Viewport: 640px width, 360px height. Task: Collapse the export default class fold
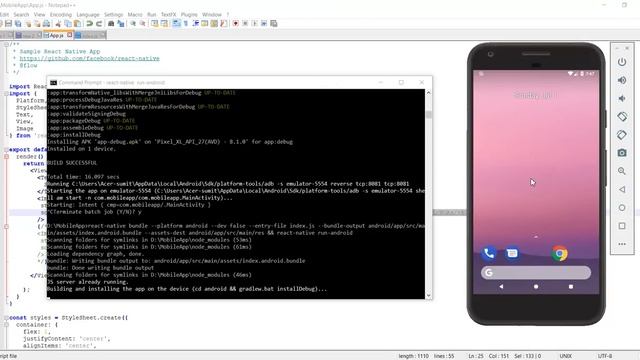[x=7, y=149]
